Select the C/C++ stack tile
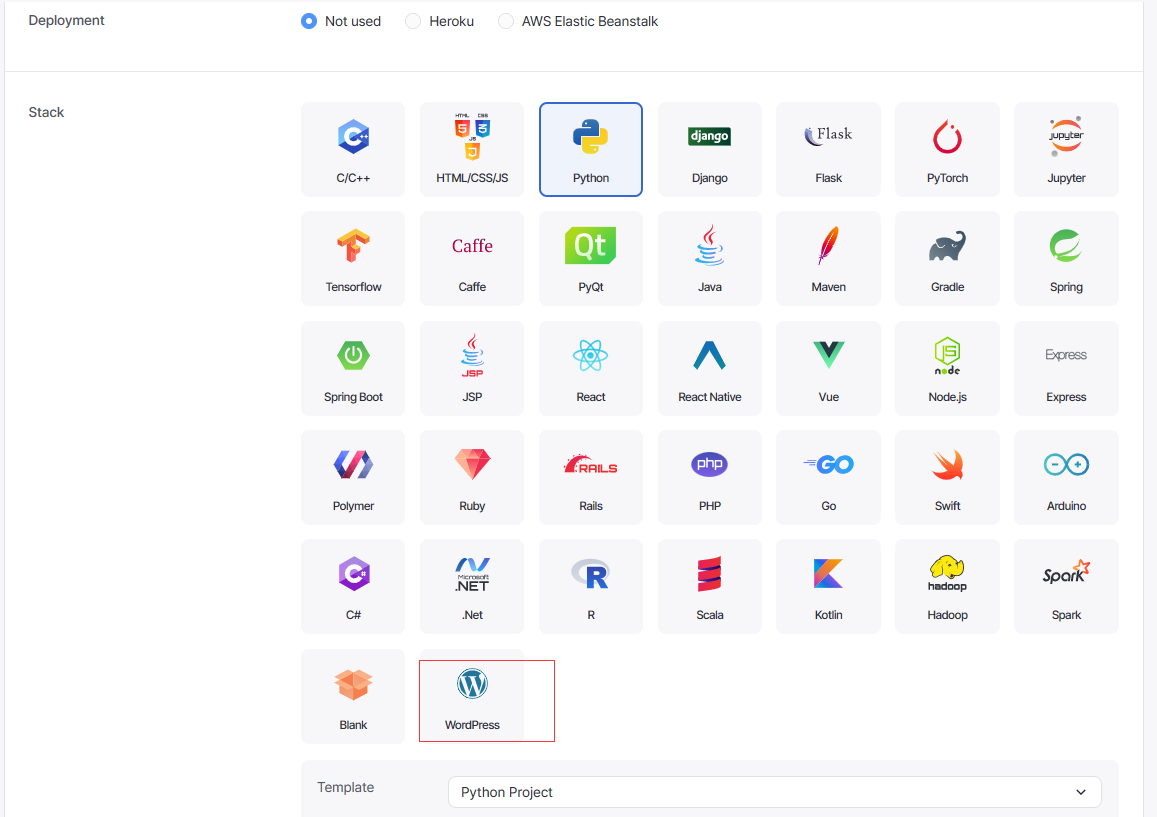Image resolution: width=1157 pixels, height=817 pixels. coord(353,149)
